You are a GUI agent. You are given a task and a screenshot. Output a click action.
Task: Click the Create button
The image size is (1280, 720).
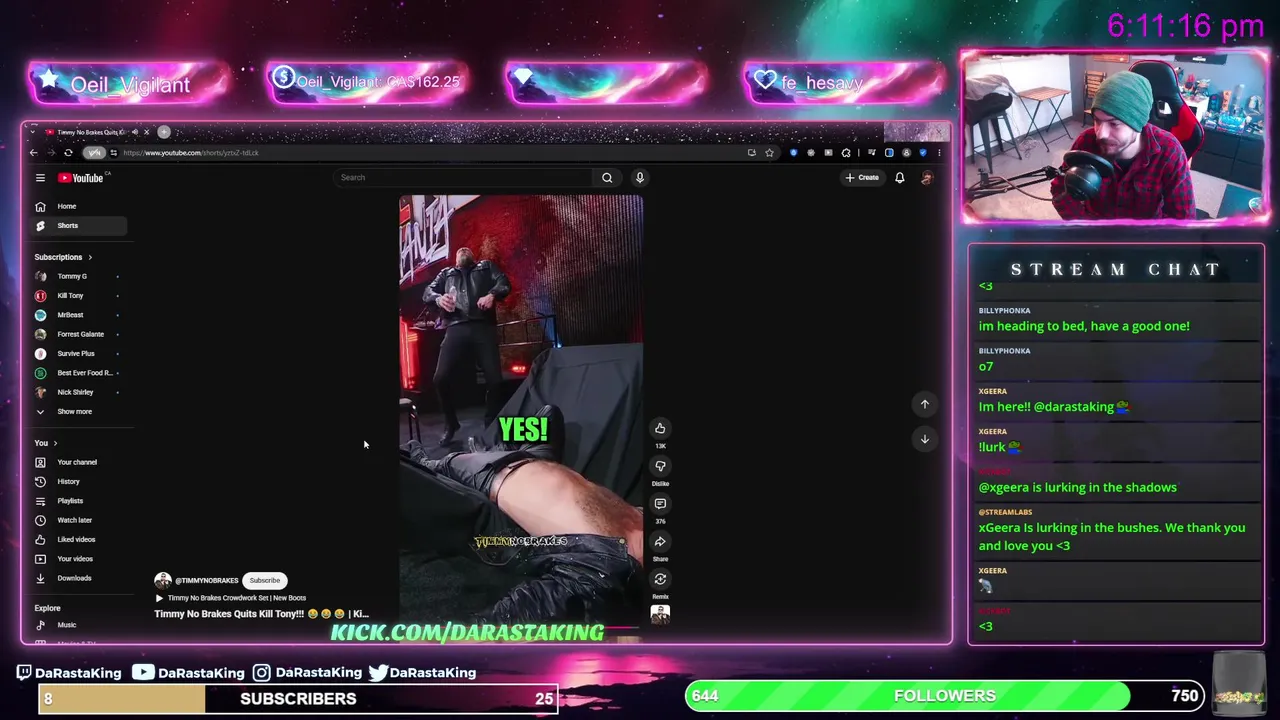click(x=862, y=178)
